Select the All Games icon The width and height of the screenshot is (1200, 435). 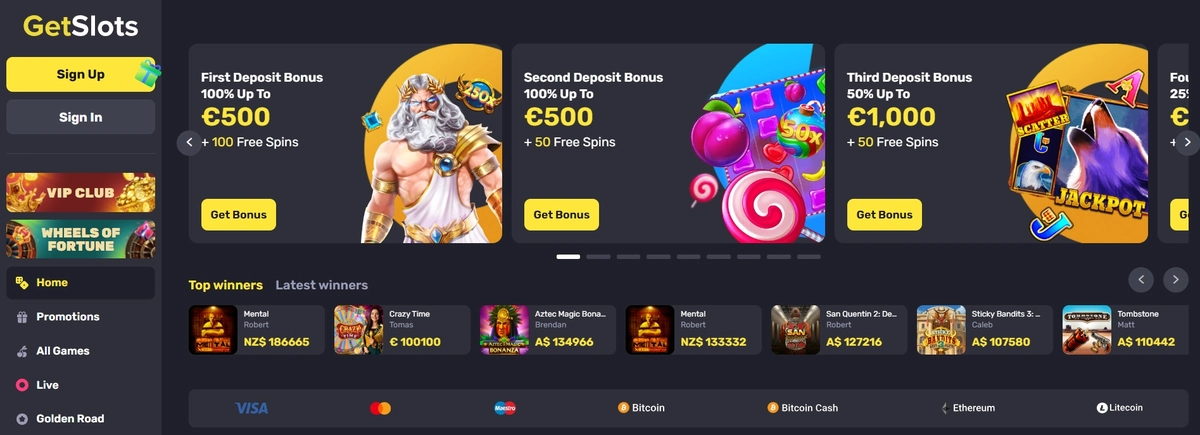[x=22, y=351]
